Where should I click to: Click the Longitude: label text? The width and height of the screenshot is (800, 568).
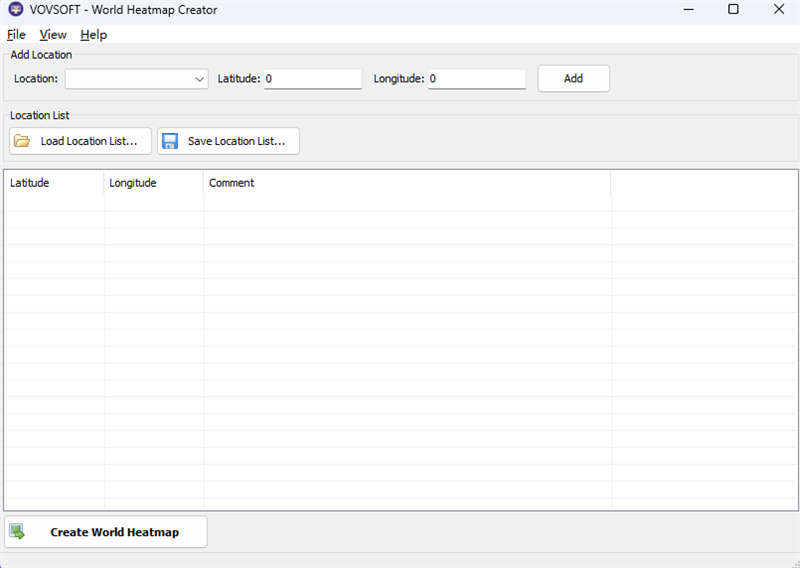[x=399, y=79]
